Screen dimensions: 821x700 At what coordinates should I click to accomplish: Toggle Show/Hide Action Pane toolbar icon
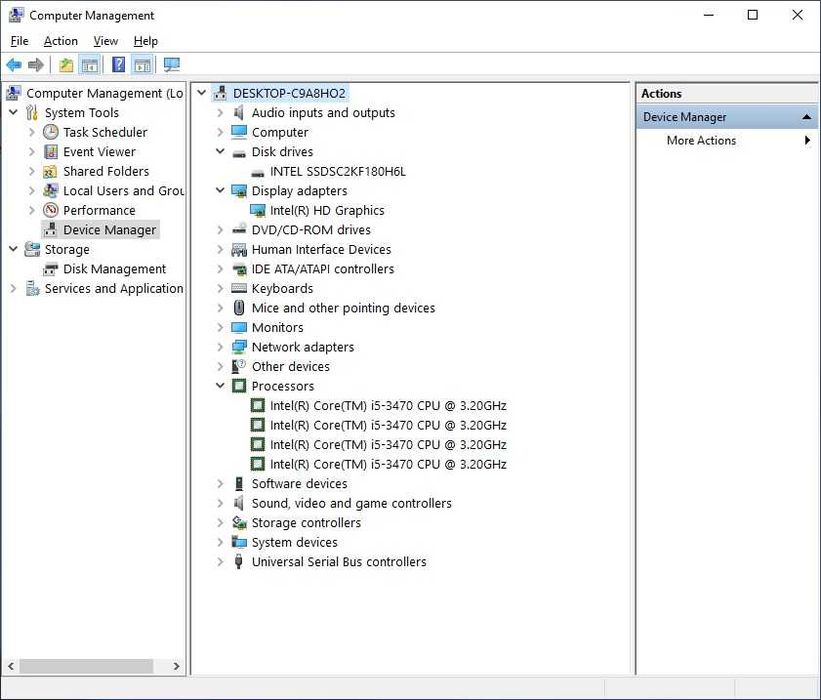[142, 65]
